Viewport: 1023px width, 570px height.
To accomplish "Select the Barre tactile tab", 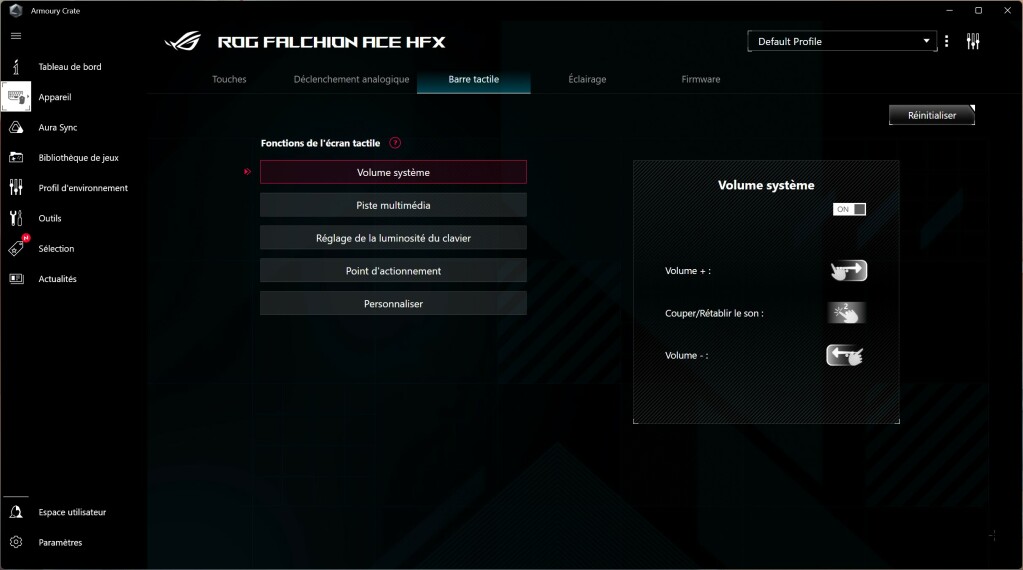I will point(474,79).
